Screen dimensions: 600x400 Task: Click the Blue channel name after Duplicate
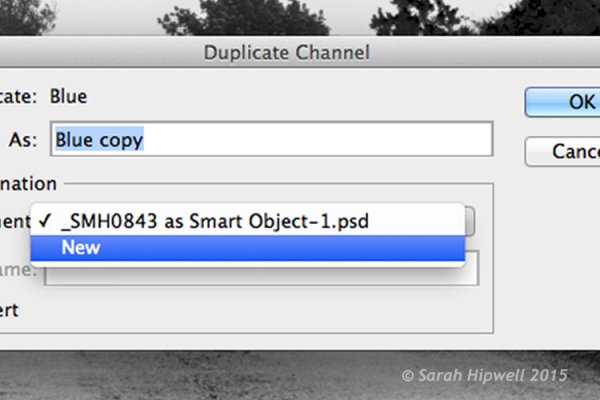click(x=68, y=97)
